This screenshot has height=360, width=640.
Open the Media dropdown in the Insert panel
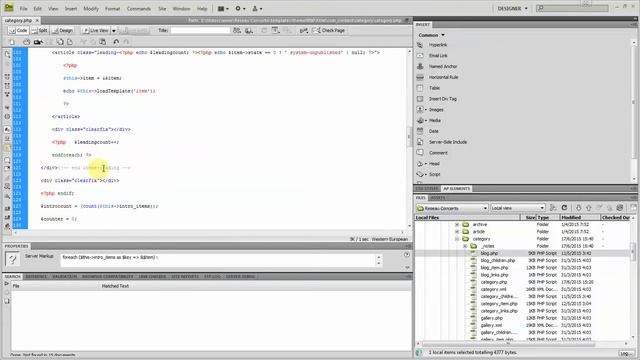[x=426, y=120]
